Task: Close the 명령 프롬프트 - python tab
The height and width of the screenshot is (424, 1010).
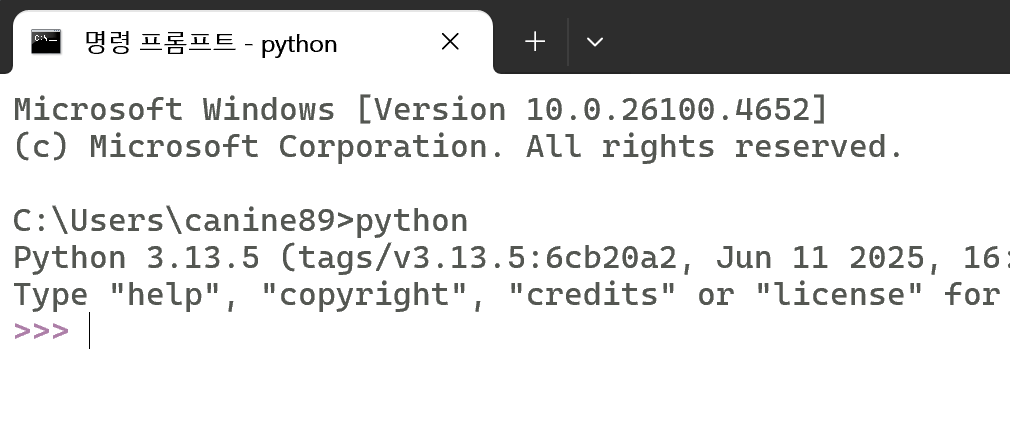Action: tap(450, 42)
